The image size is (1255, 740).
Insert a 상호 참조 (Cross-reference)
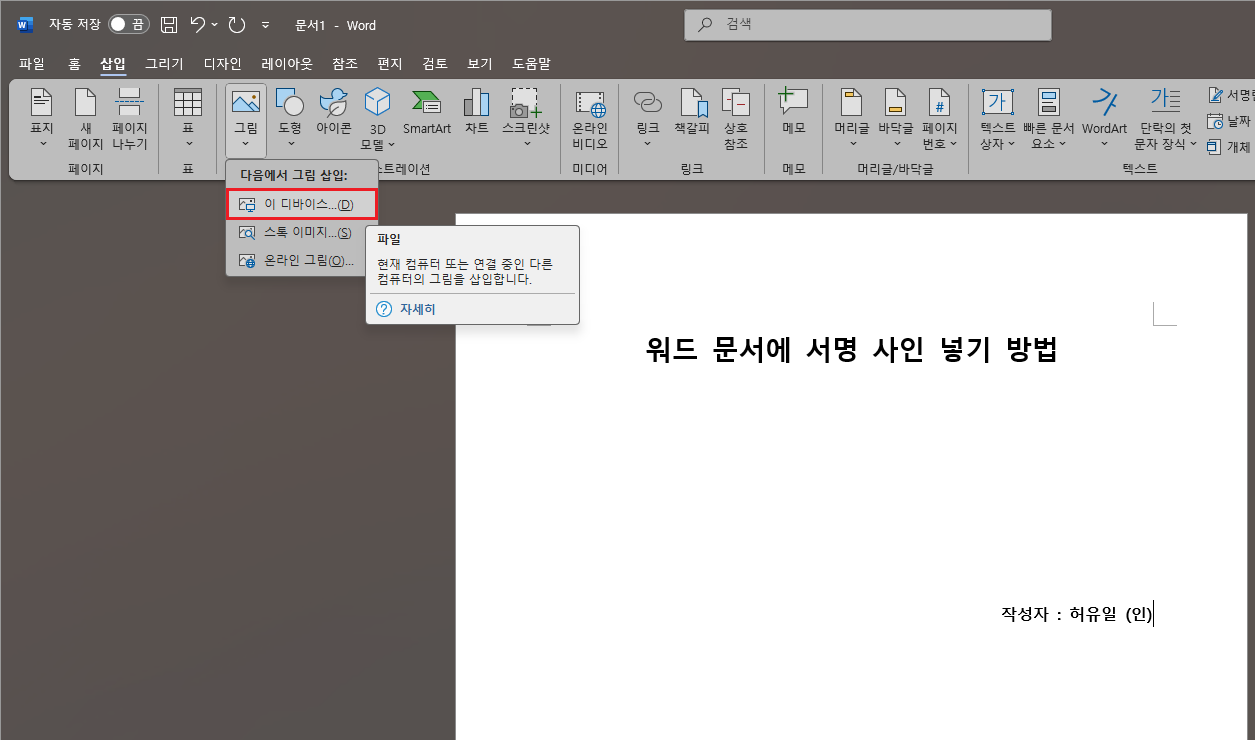(736, 119)
